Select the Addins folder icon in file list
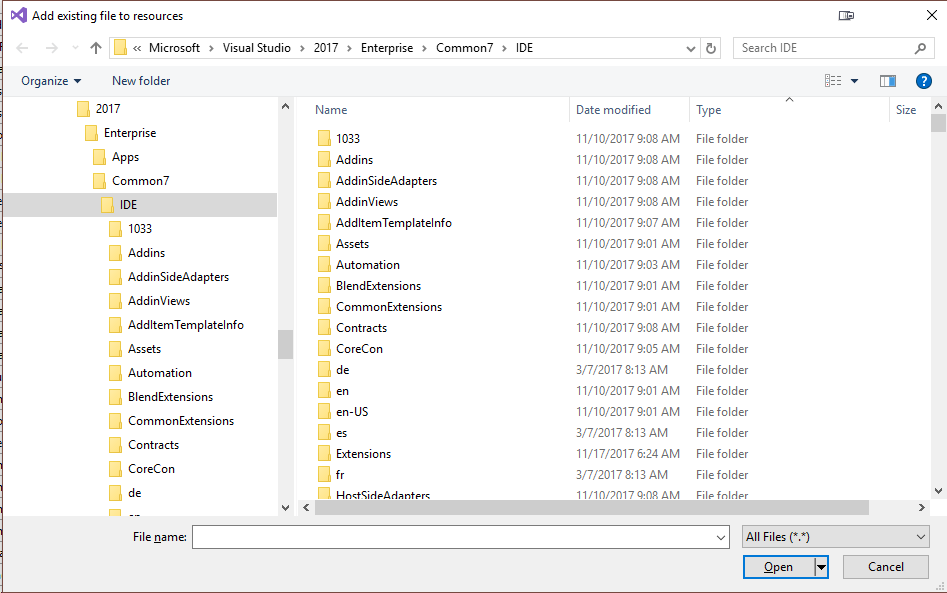947x593 pixels. [x=324, y=159]
